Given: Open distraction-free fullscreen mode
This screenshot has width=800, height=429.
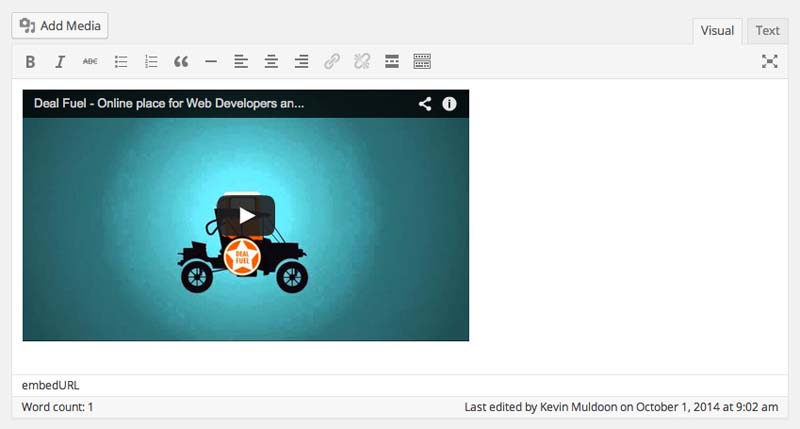Looking at the screenshot, I should click(769, 62).
